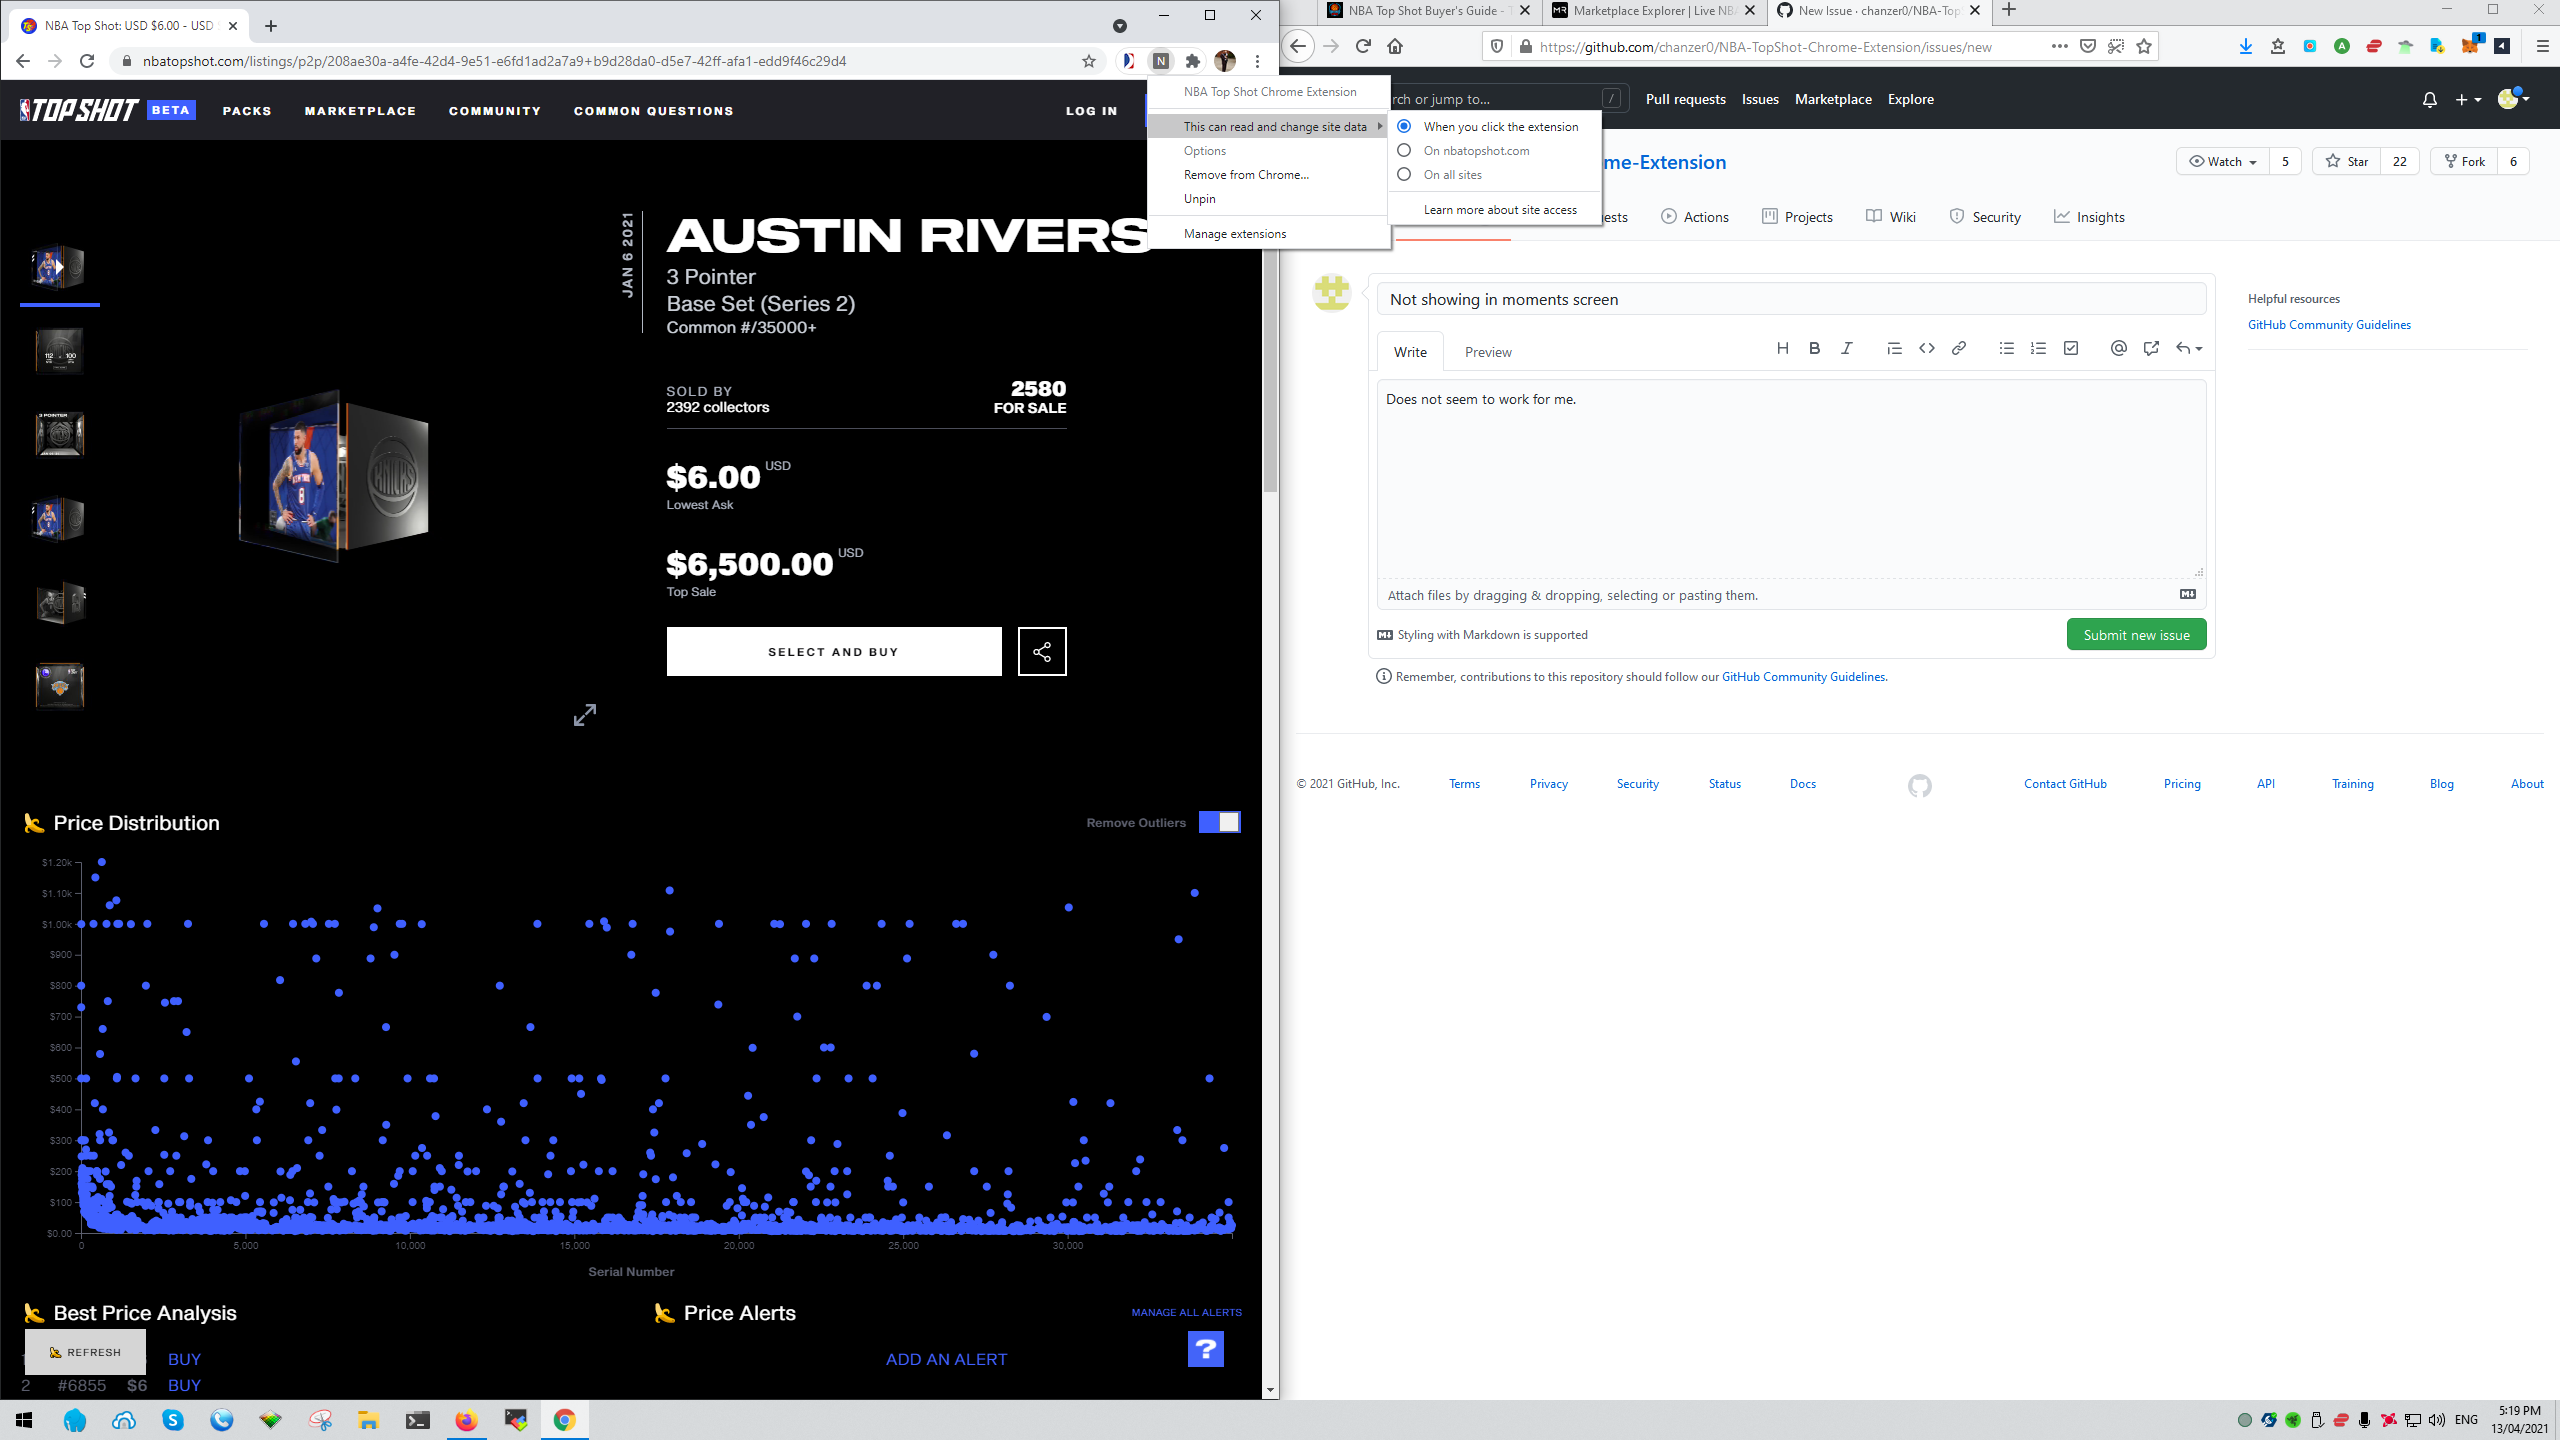Viewport: 2560px width, 1440px height.
Task: Open GitHub notifications bell
Action: pos(2429,99)
